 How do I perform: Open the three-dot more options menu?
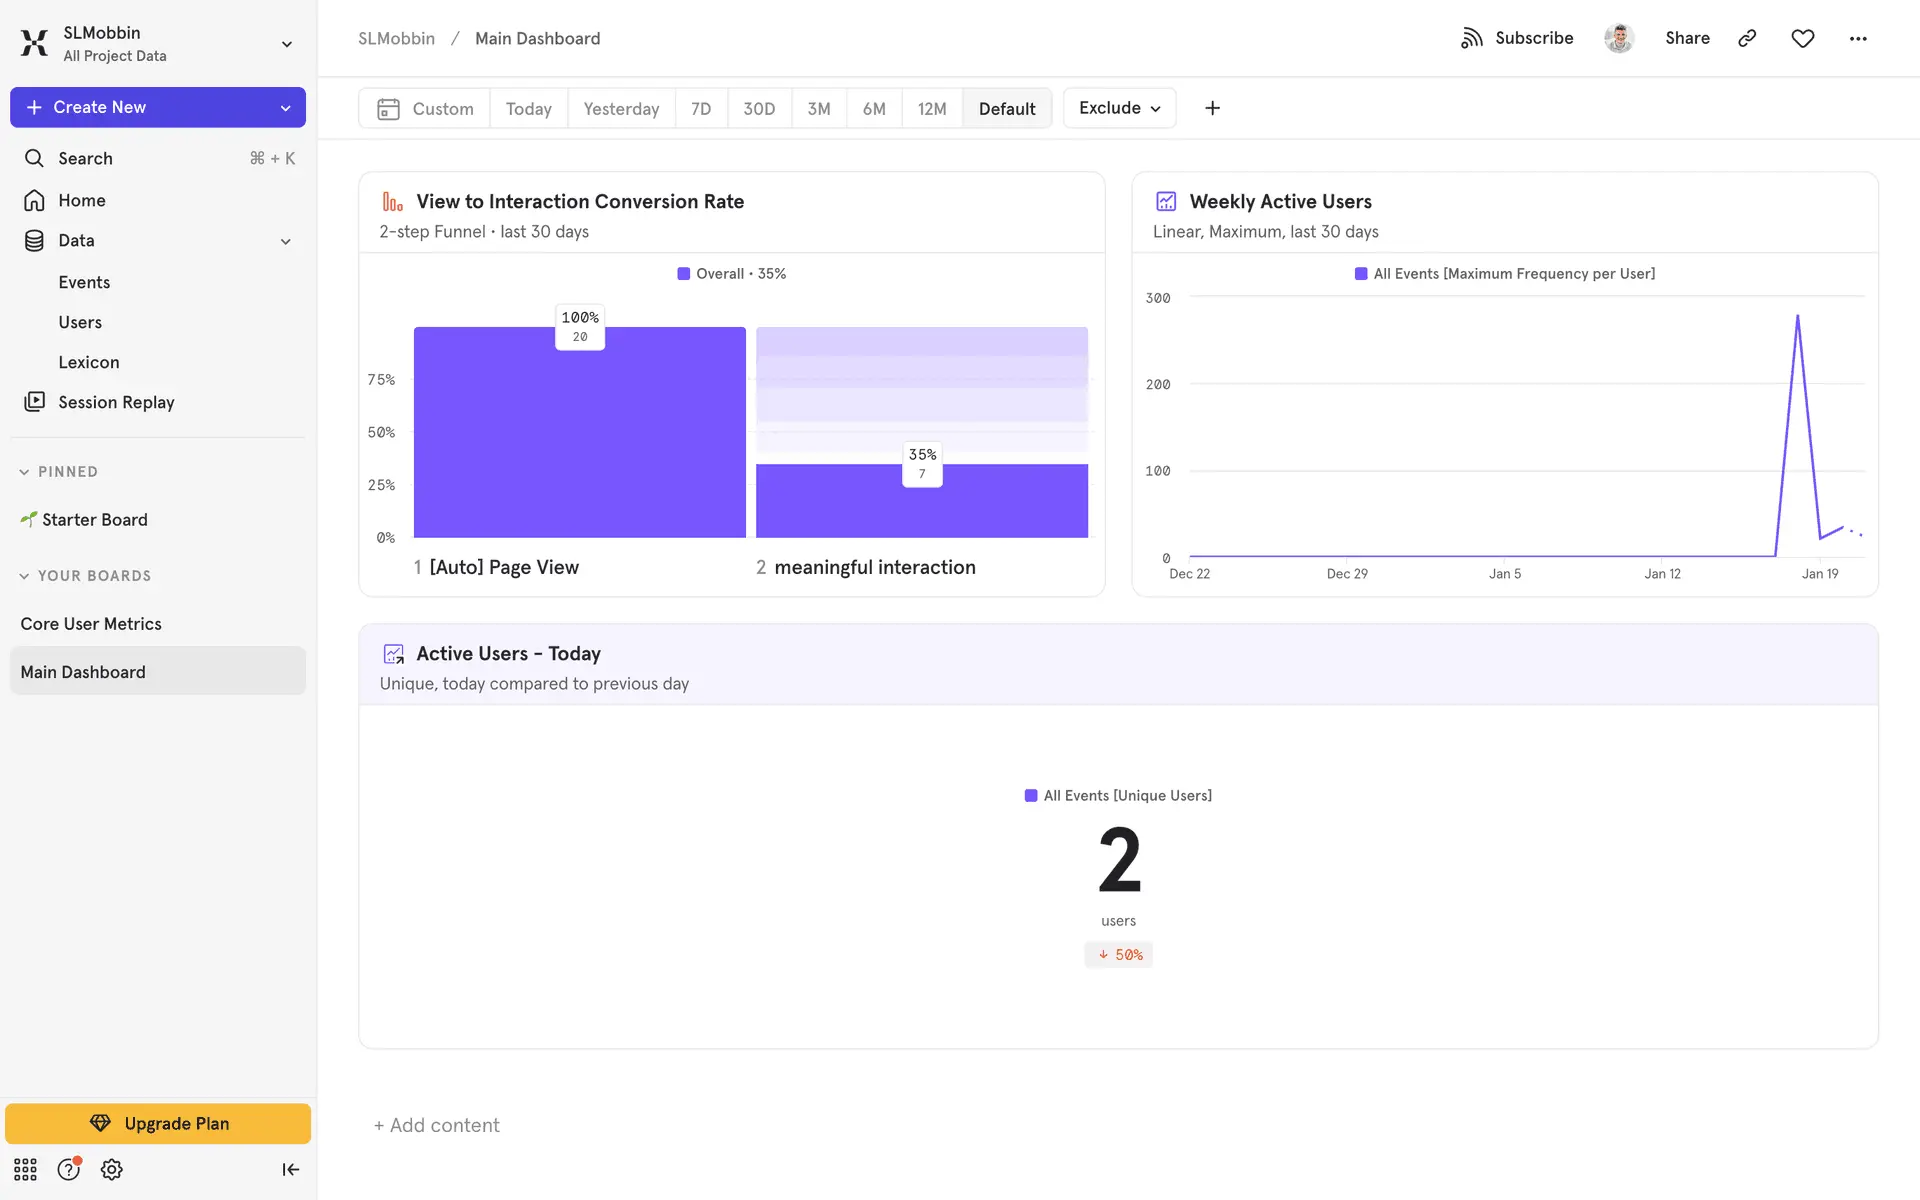(x=1858, y=38)
